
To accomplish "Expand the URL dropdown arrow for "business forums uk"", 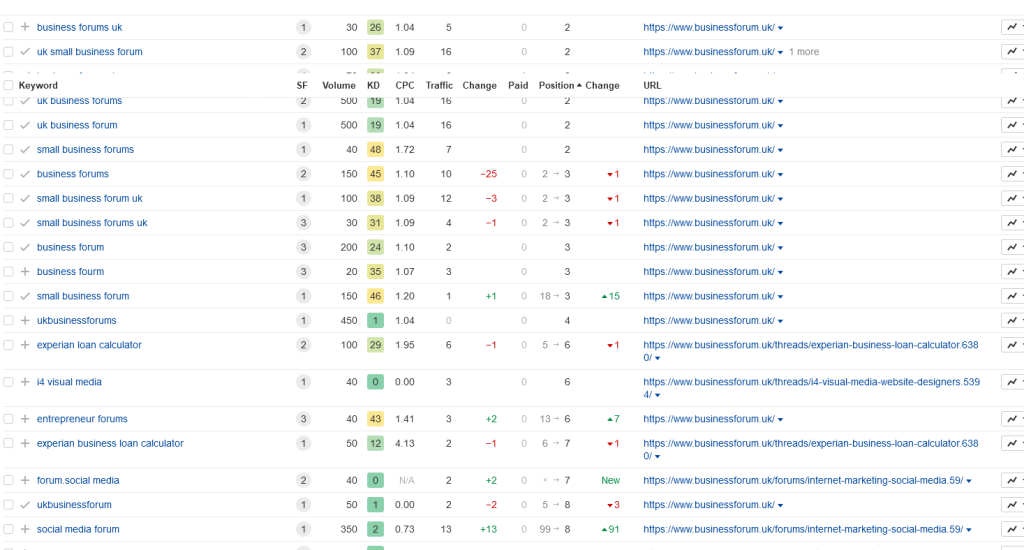I will (x=781, y=28).
